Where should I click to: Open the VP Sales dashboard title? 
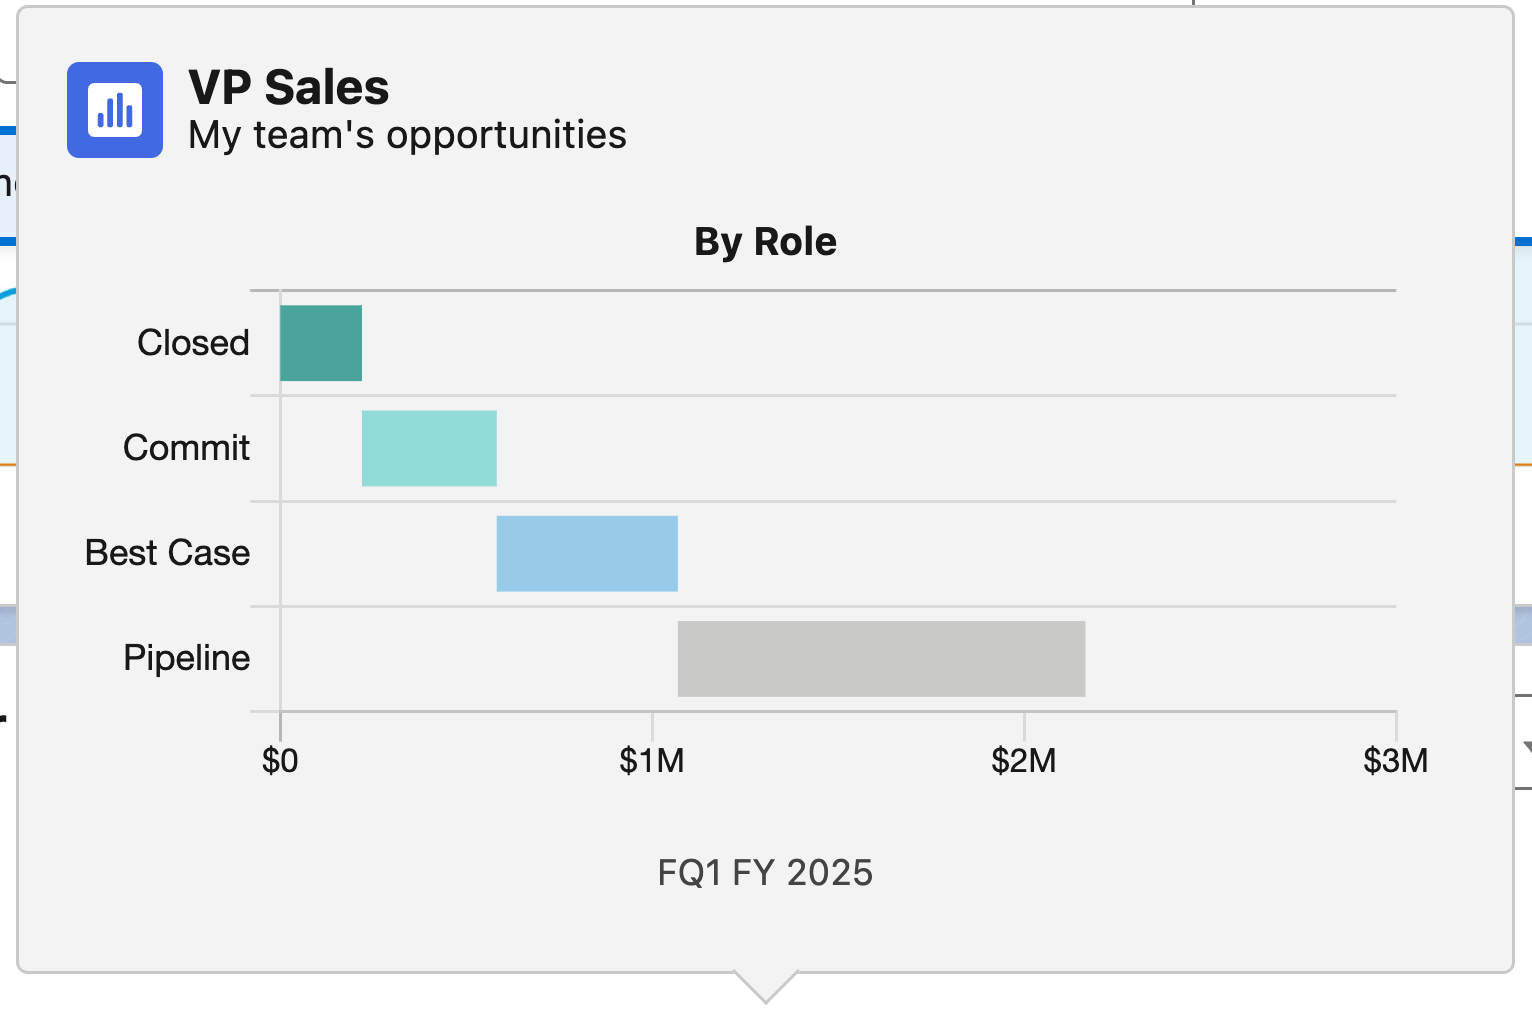click(x=288, y=87)
